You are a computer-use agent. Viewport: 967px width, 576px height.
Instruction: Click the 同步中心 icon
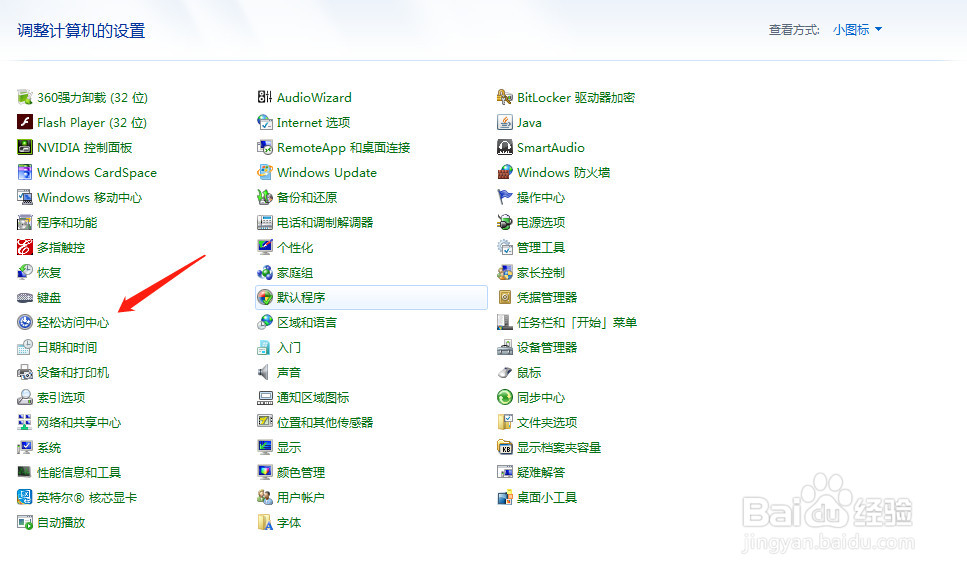click(x=504, y=398)
